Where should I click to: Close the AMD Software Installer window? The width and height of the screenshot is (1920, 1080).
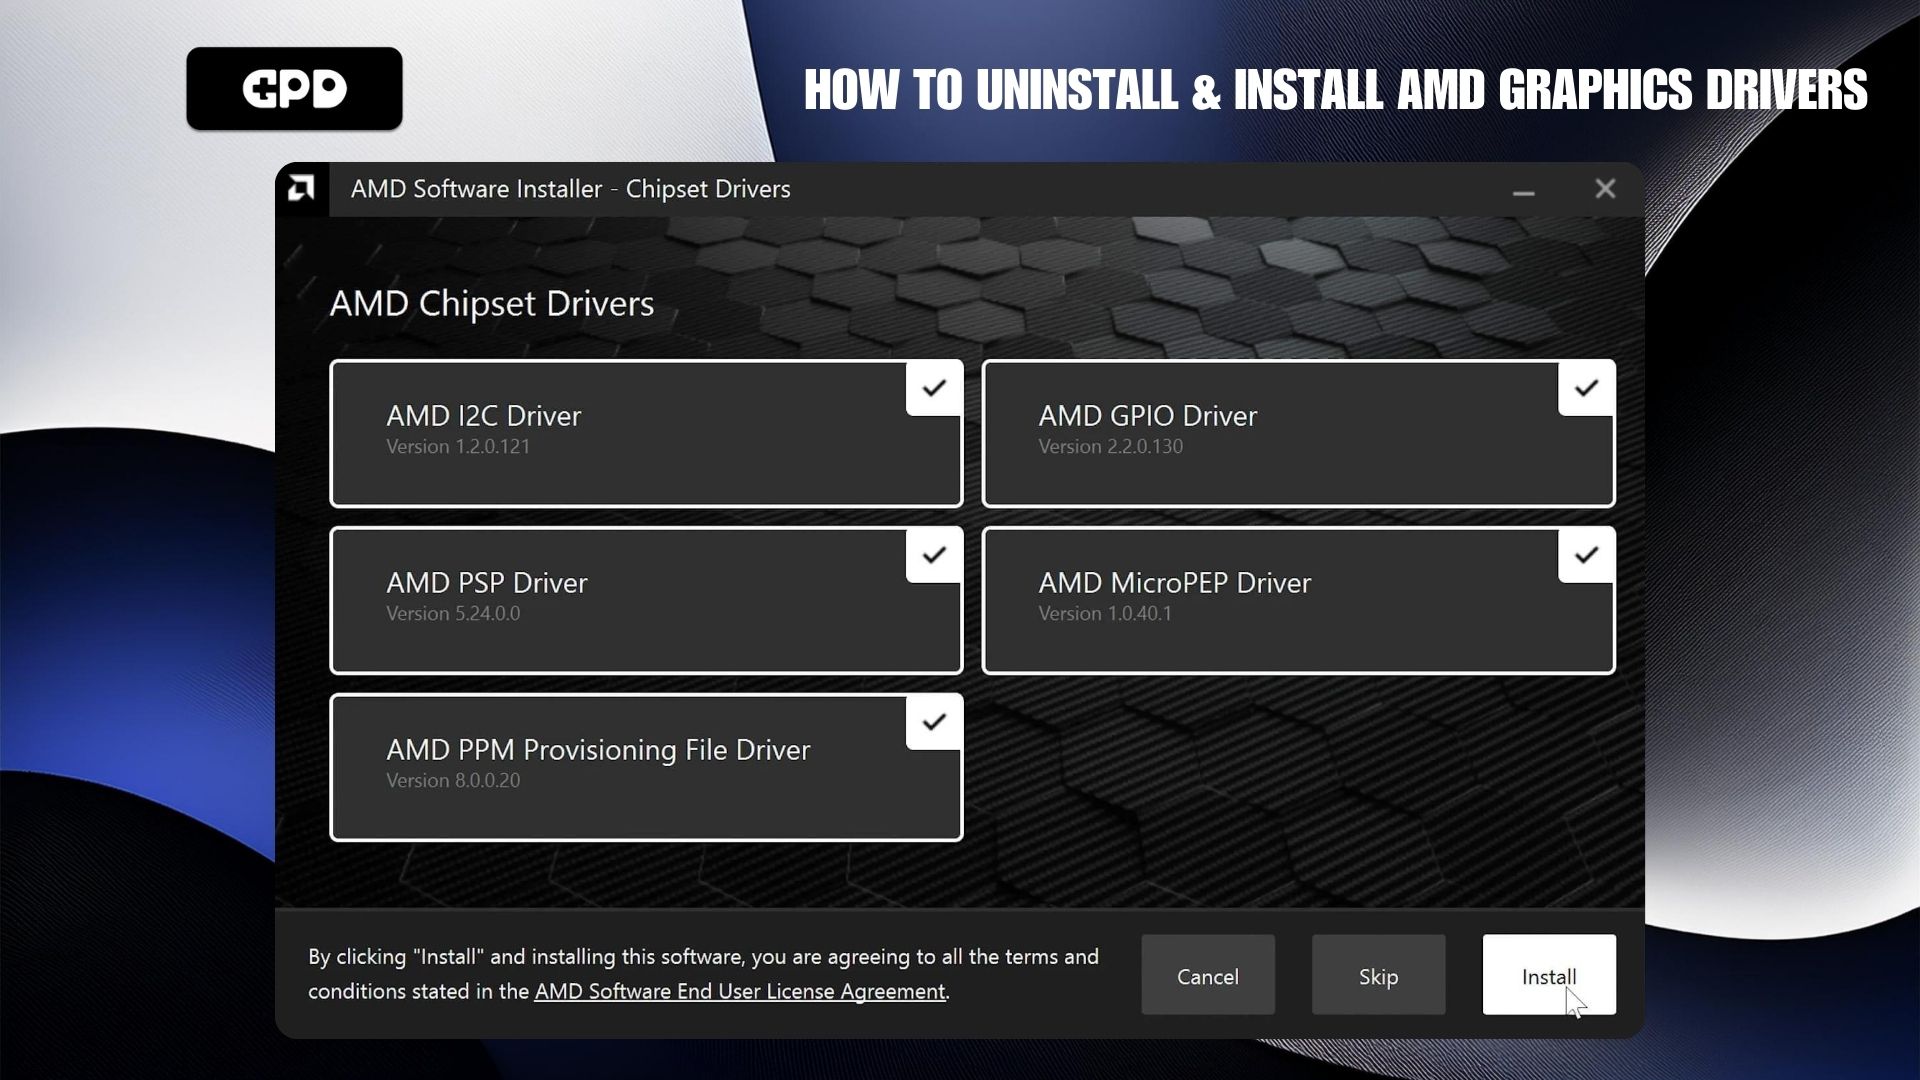(x=1604, y=189)
